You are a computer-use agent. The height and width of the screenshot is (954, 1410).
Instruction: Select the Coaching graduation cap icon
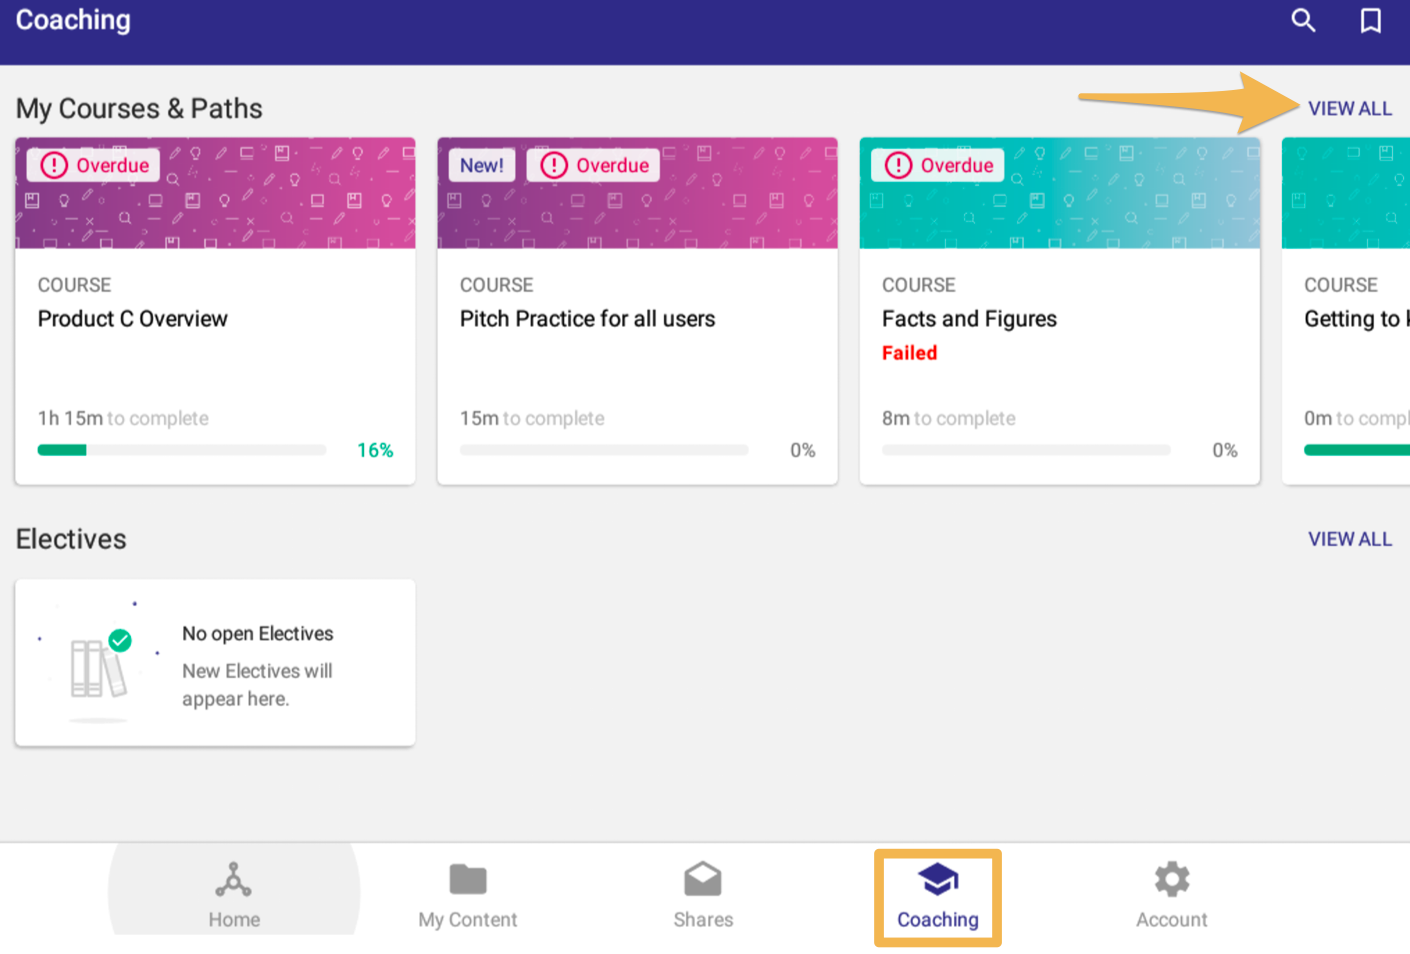click(937, 880)
